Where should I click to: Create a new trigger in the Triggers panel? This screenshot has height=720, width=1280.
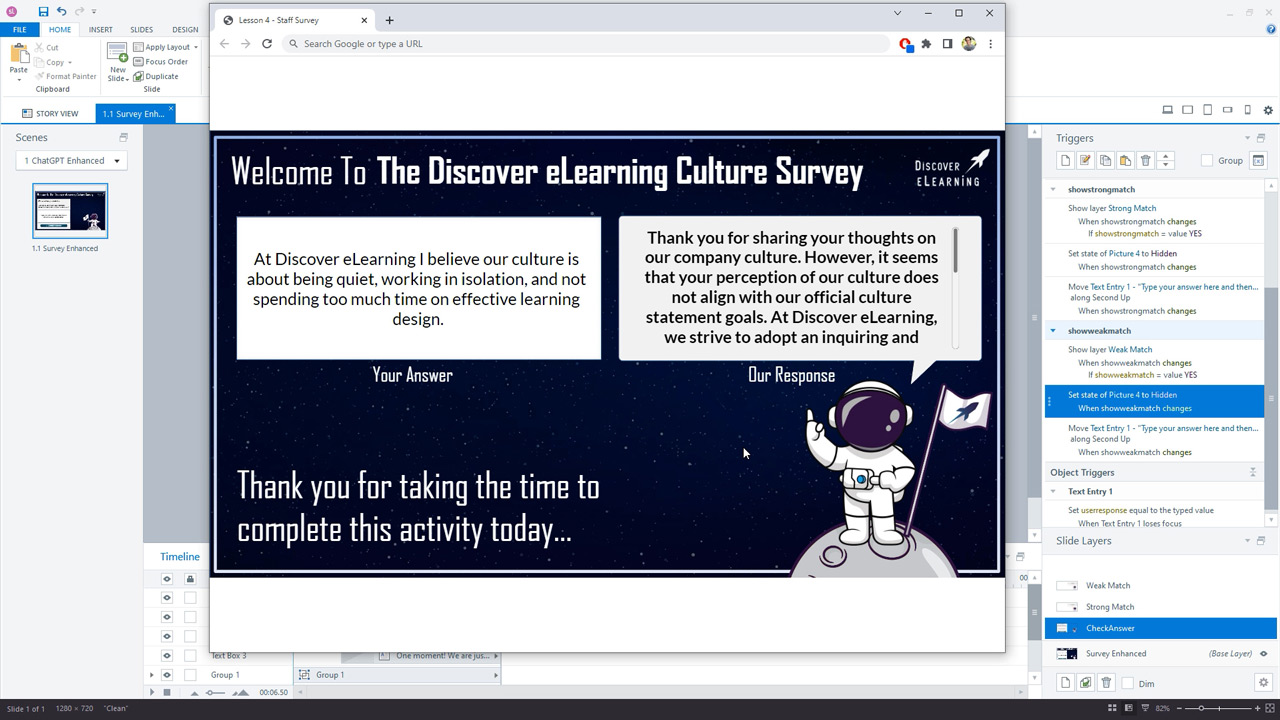tap(1065, 160)
